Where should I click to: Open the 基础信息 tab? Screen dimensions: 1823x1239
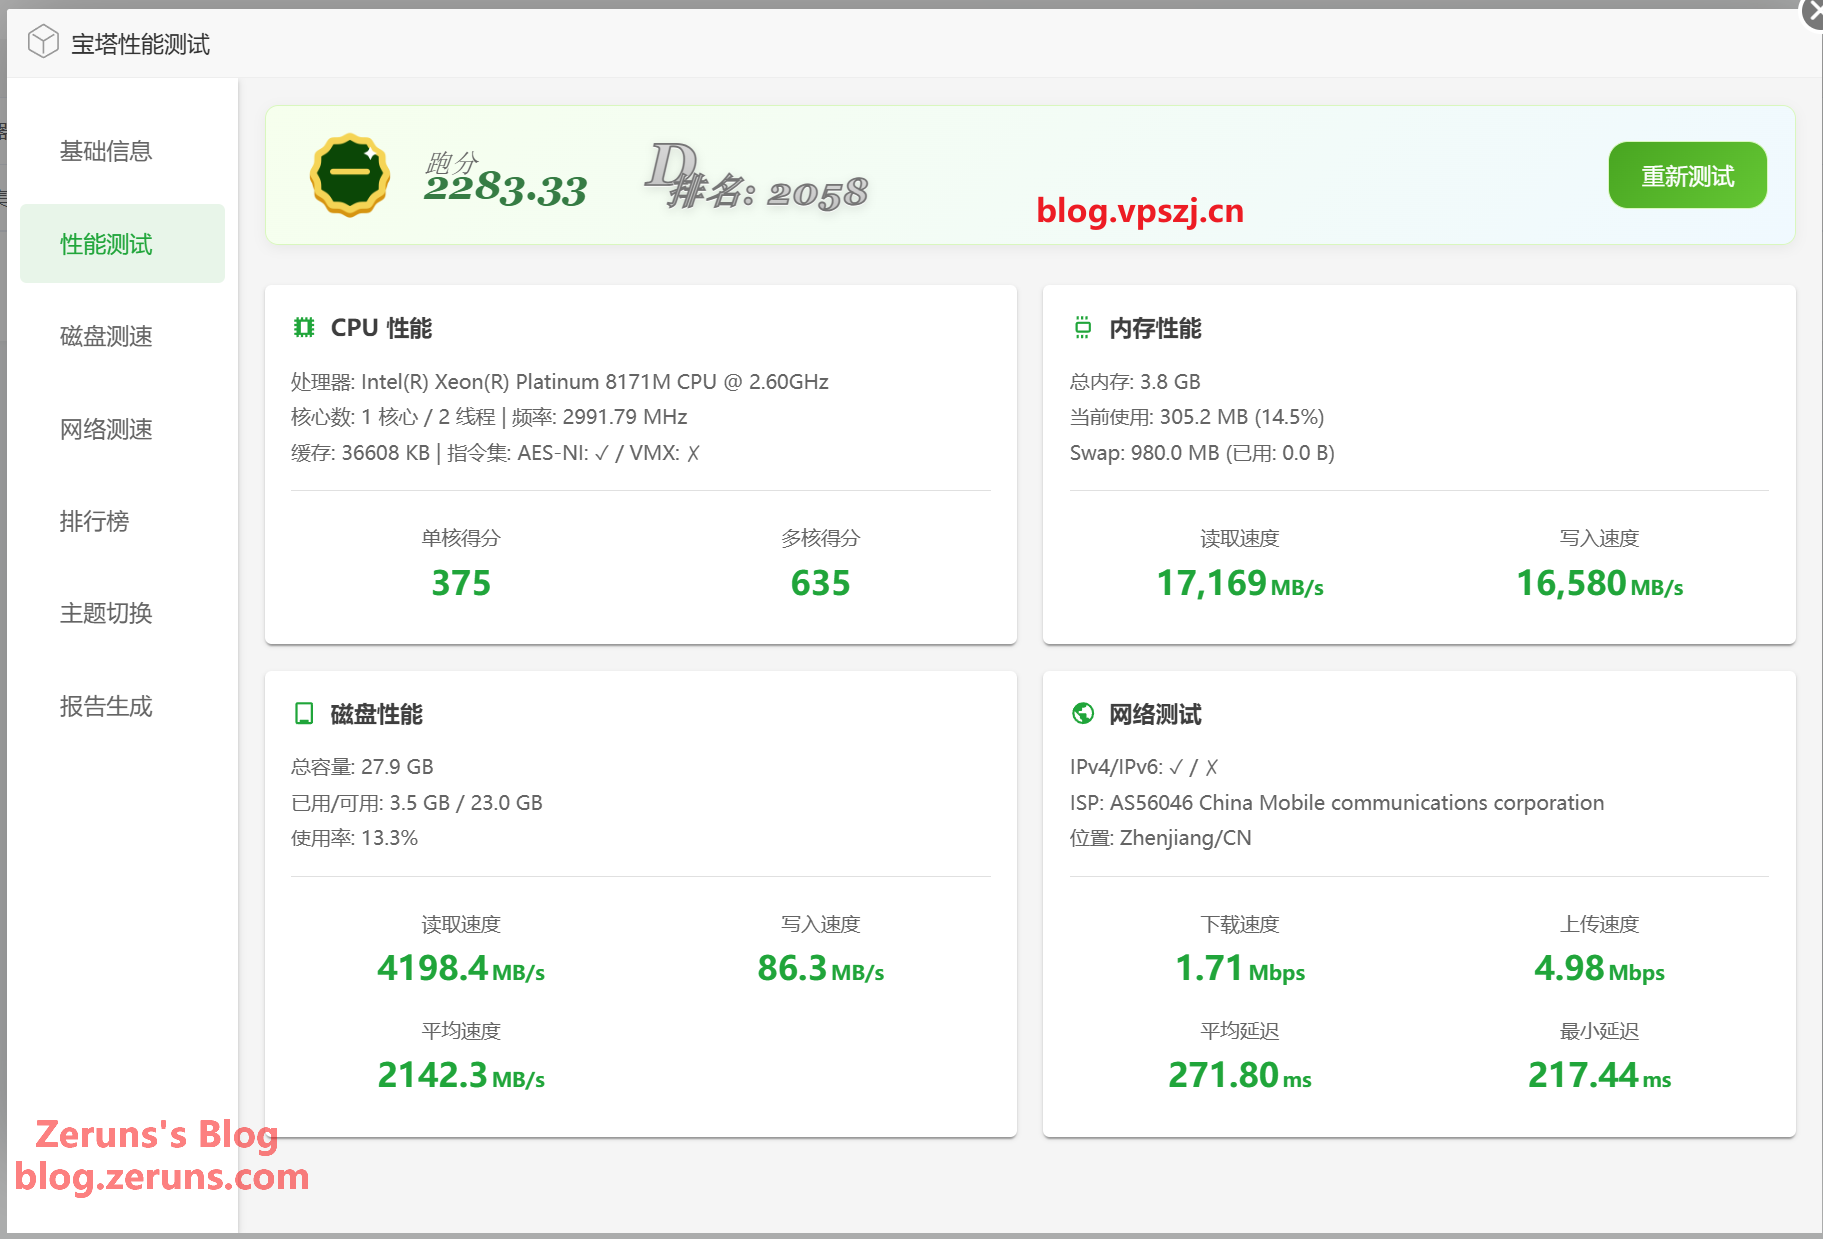point(106,151)
